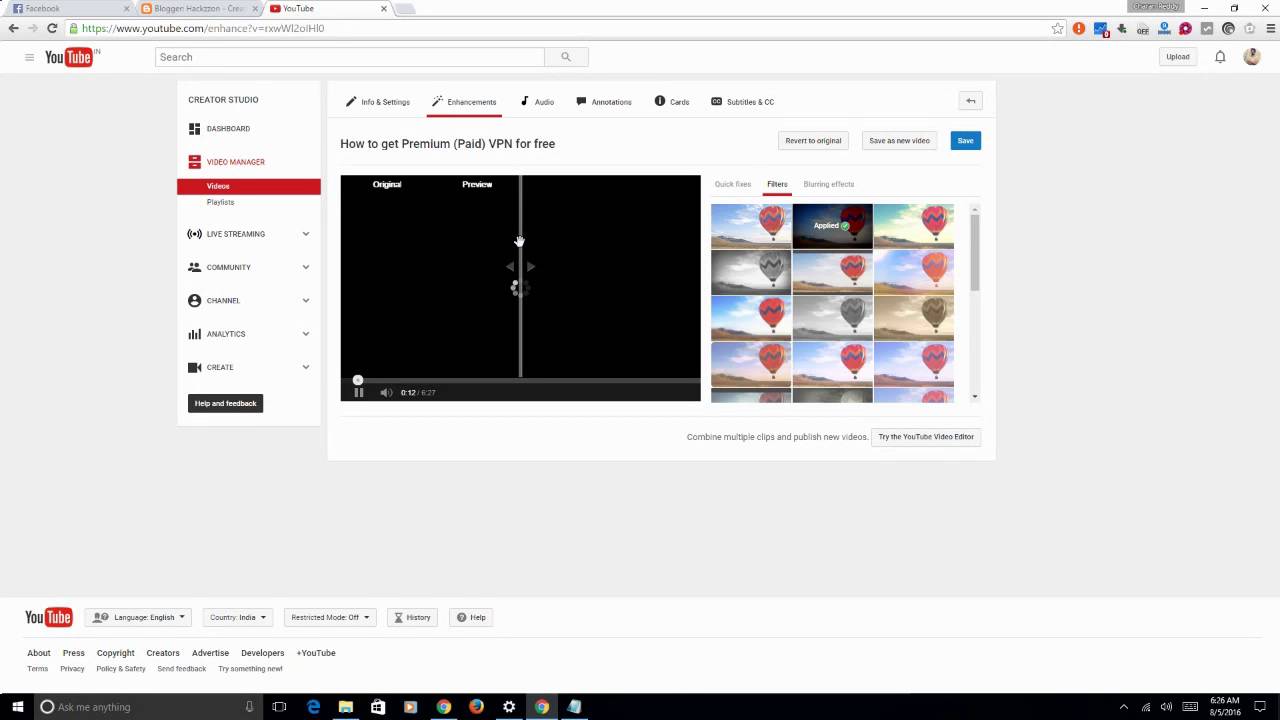This screenshot has height=720, width=1280.
Task: Open Help button in footer
Action: pyautogui.click(x=471, y=617)
